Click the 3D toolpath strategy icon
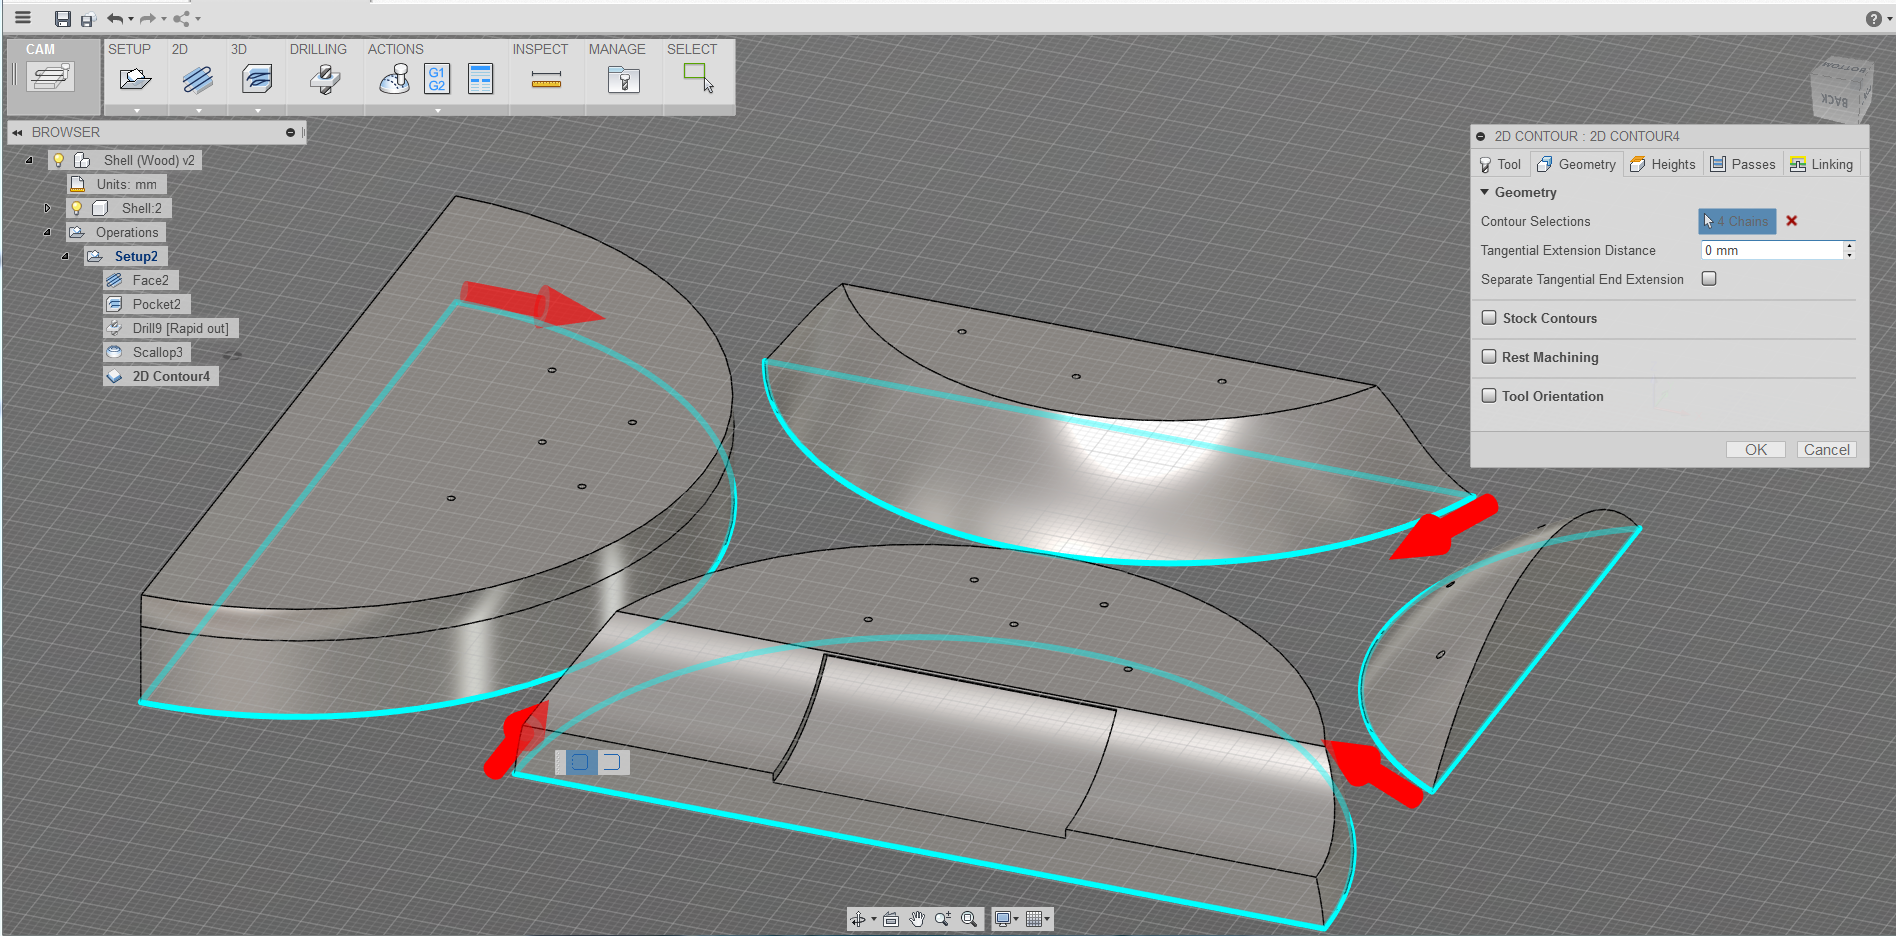Screen dimensions: 1896x936 coord(257,79)
